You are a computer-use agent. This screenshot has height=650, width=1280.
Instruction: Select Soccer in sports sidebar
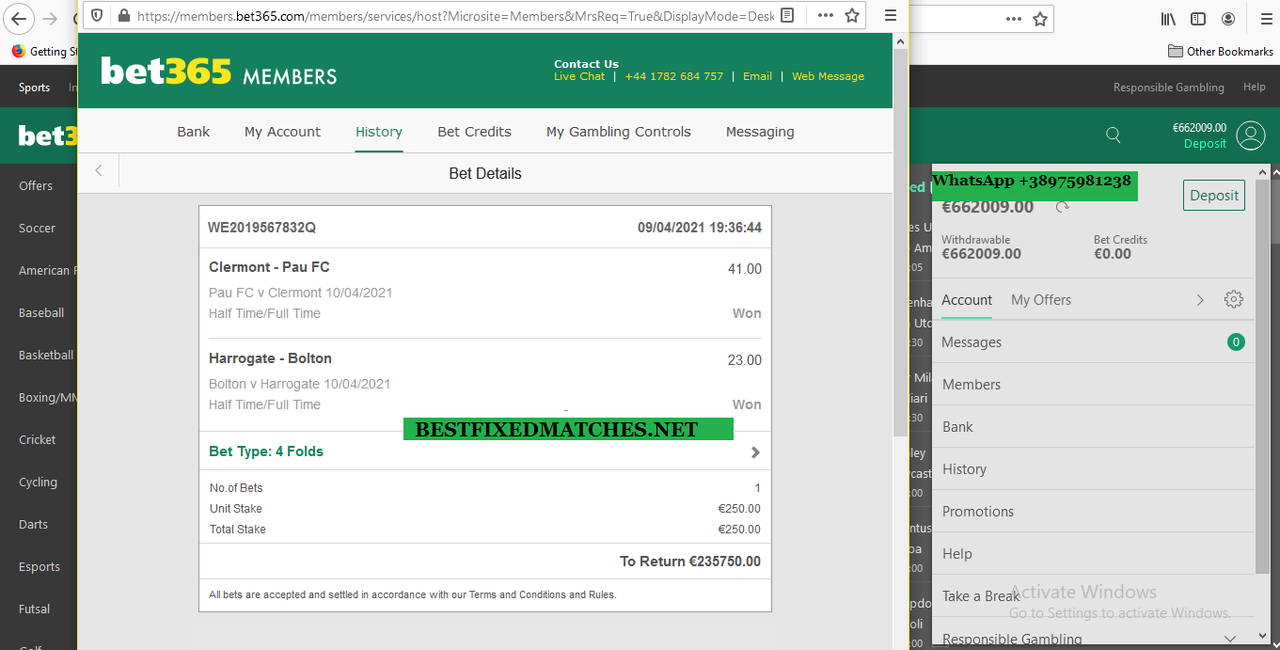click(x=37, y=228)
